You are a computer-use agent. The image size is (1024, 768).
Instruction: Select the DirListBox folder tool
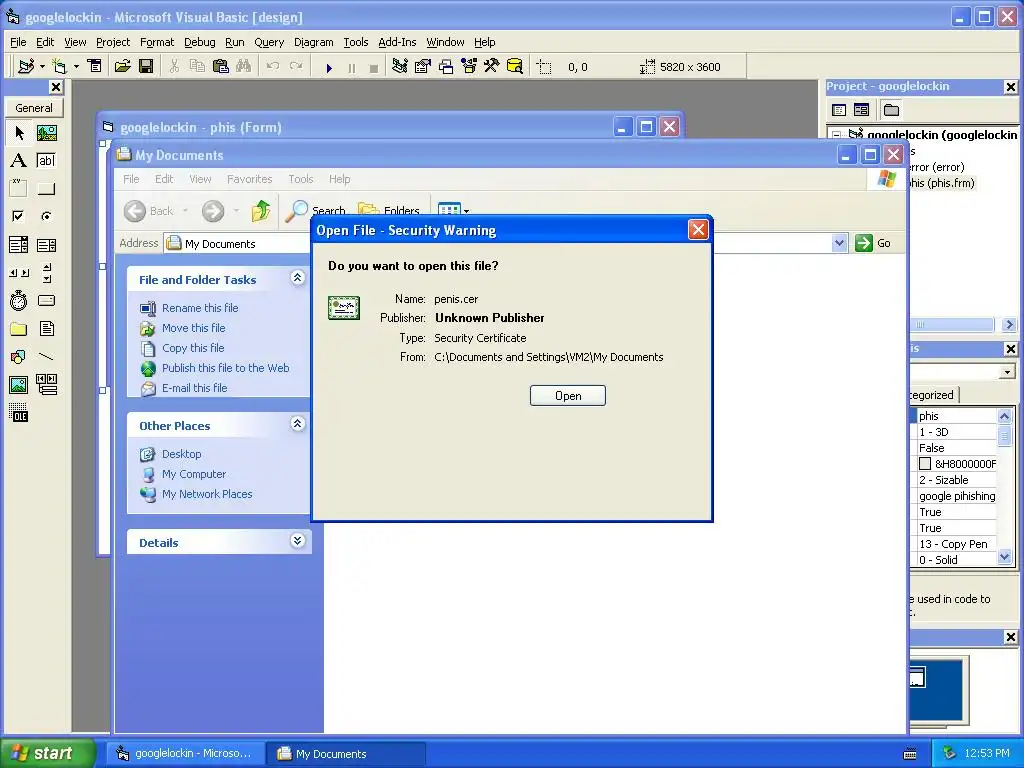tap(19, 328)
